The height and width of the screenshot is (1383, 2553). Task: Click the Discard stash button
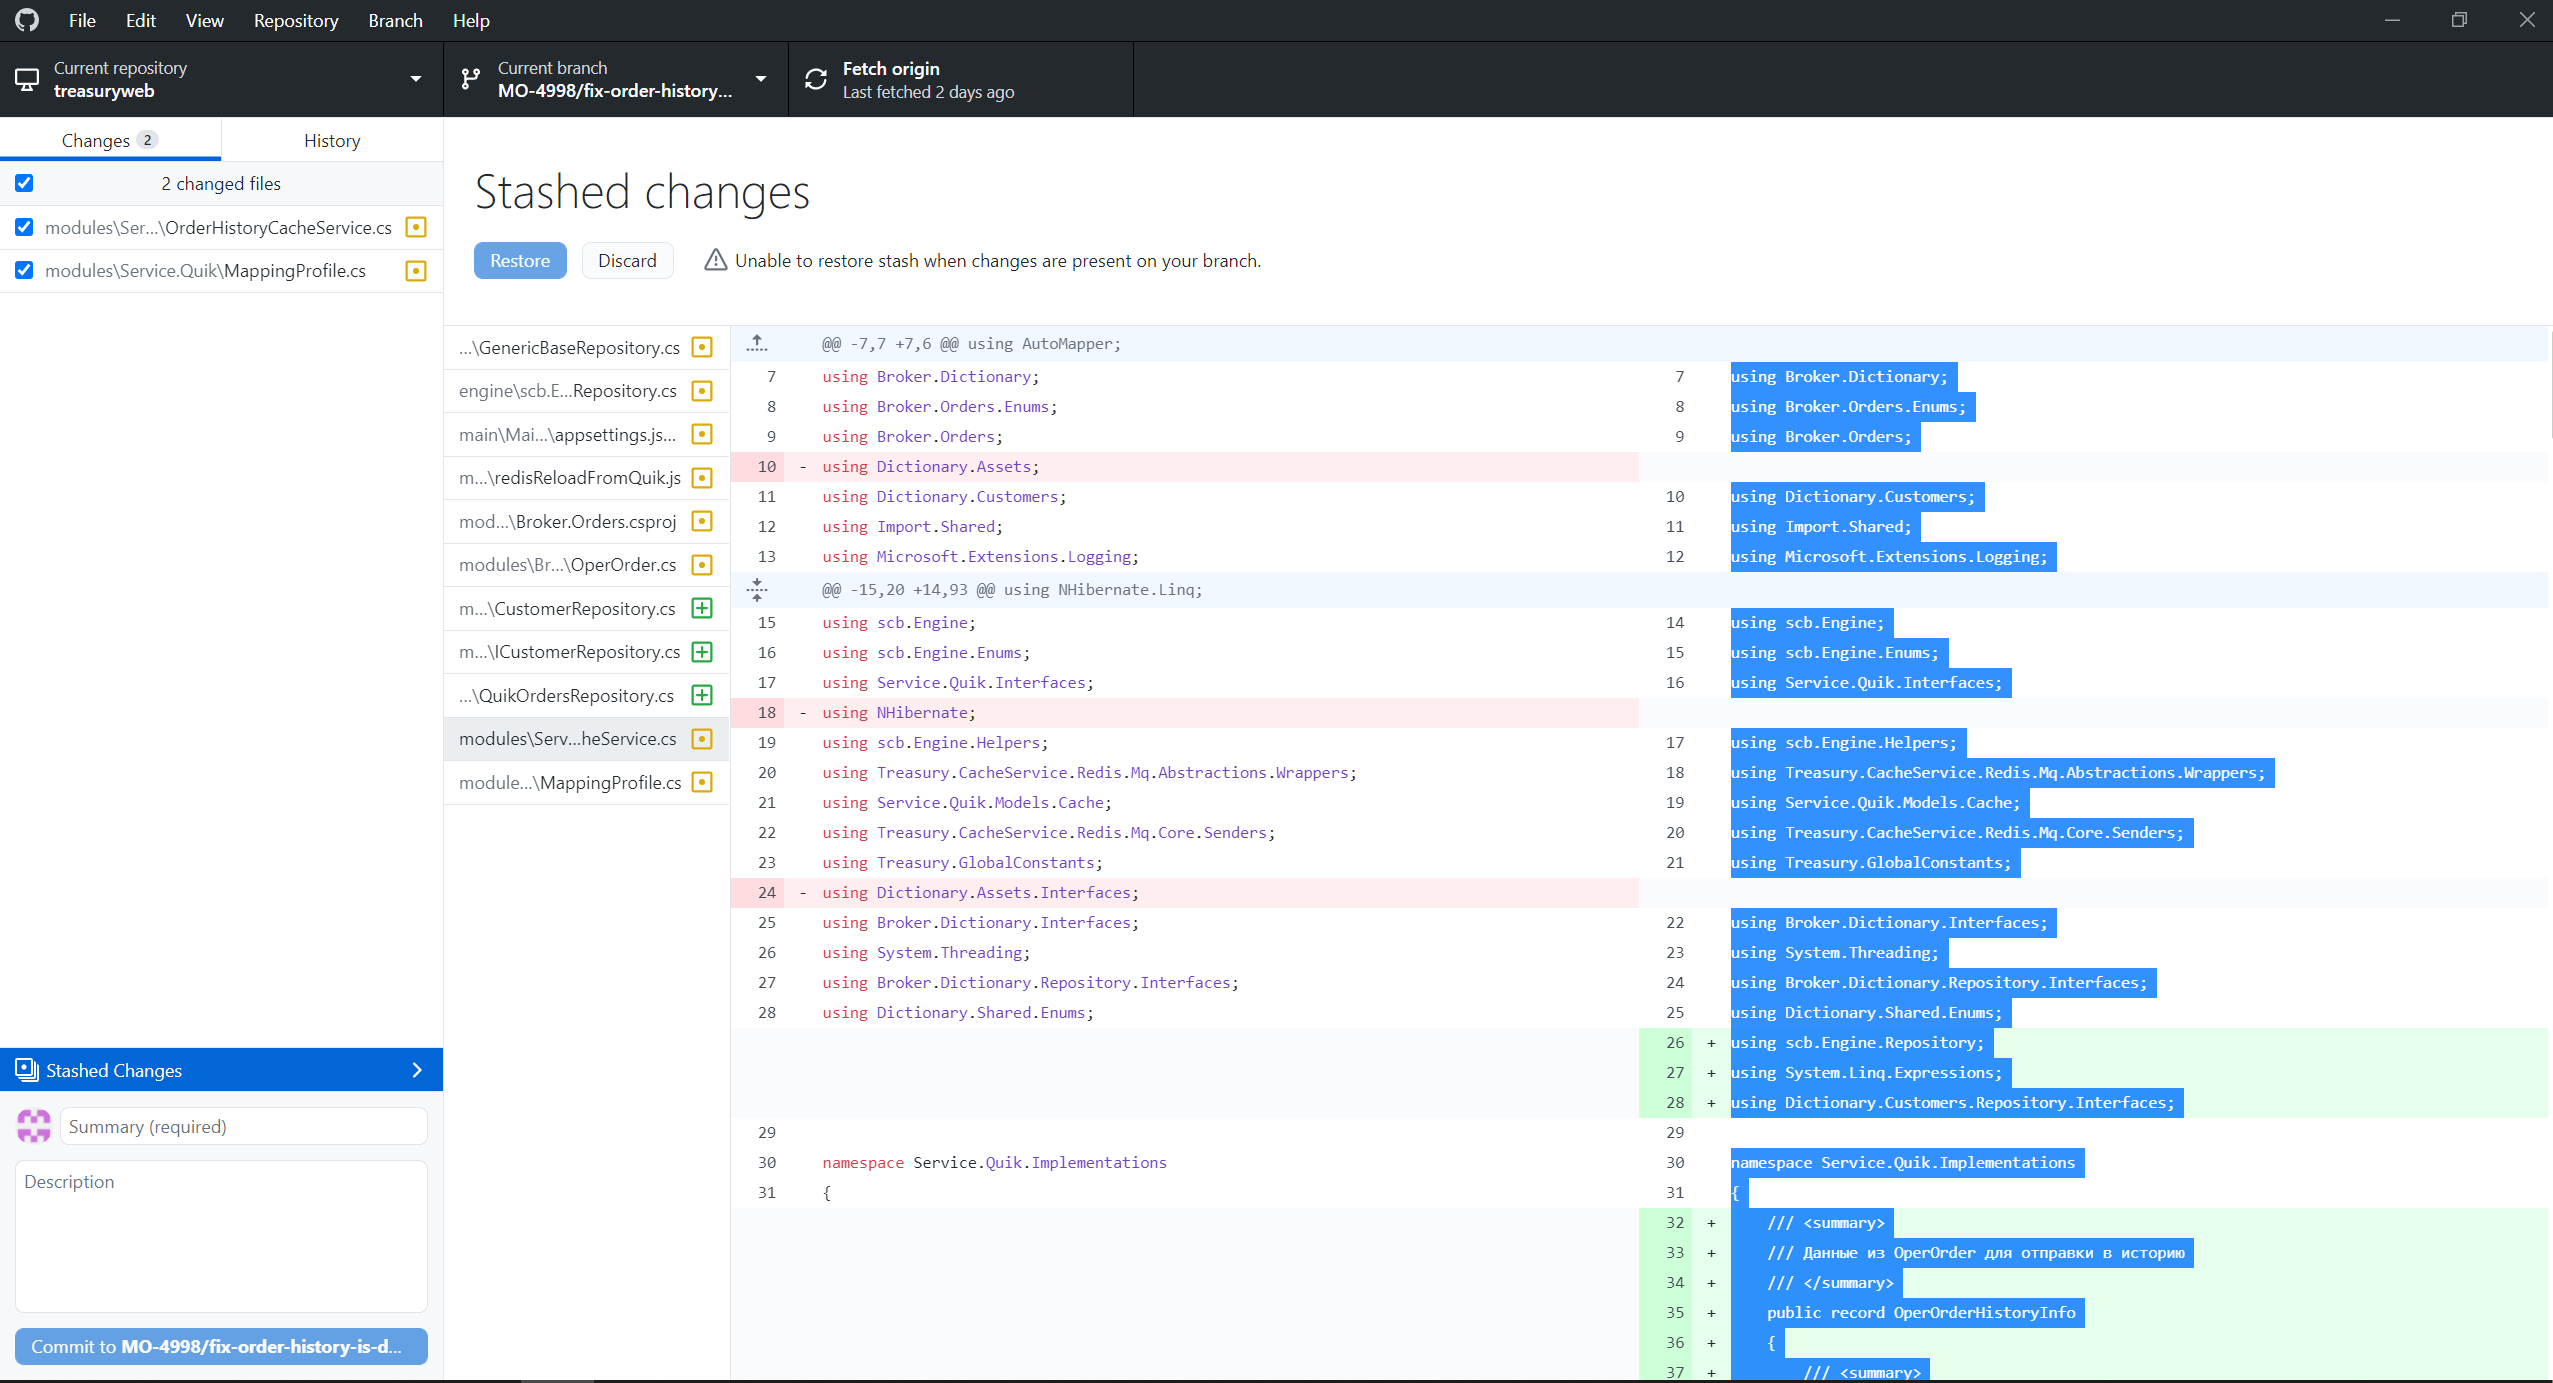[x=627, y=260]
